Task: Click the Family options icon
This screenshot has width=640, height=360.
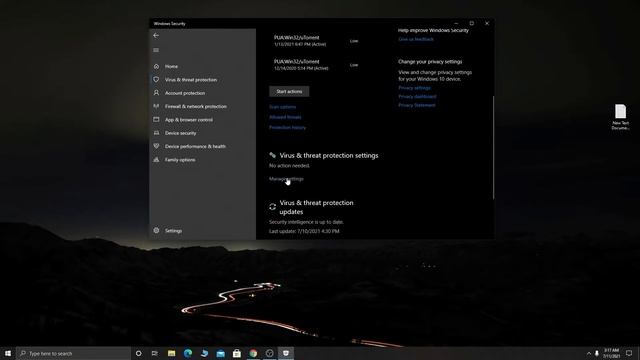Action: [x=156, y=160]
